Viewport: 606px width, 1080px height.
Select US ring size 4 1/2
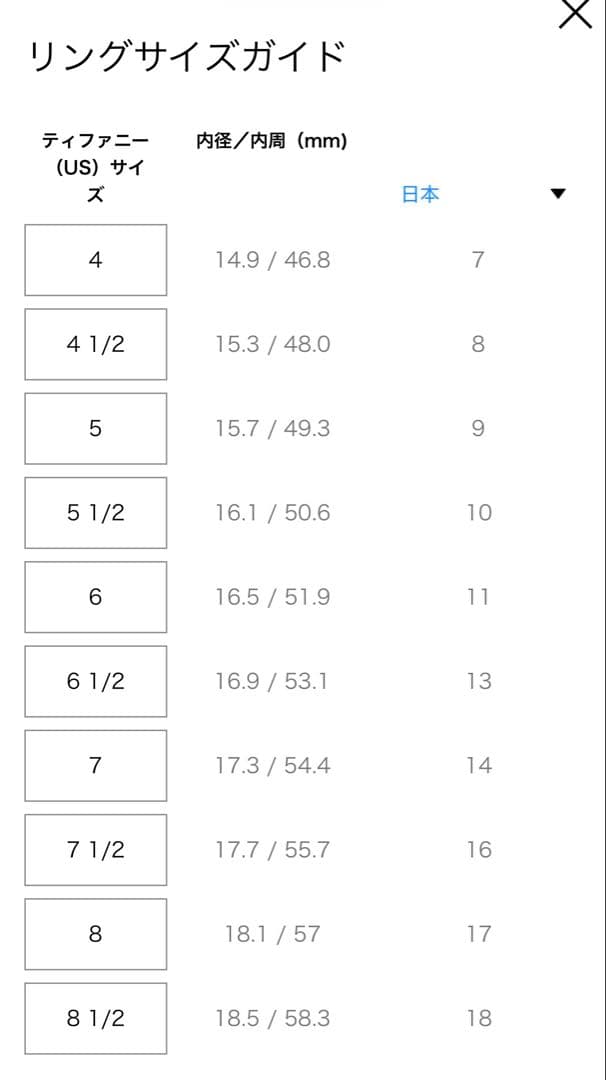[x=96, y=344]
